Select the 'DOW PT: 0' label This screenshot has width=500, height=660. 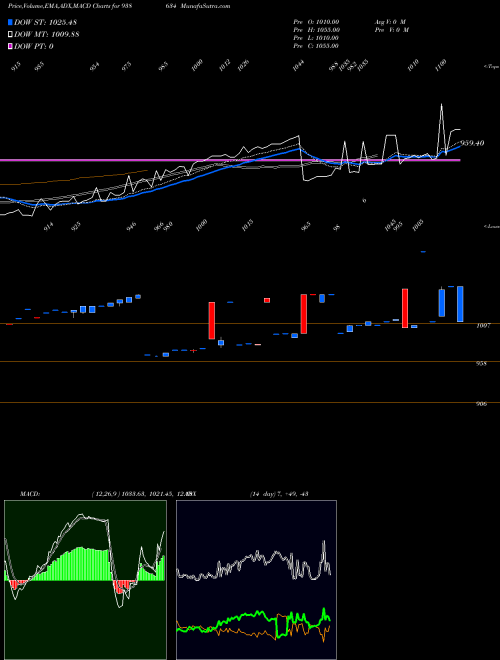pos(34,46)
